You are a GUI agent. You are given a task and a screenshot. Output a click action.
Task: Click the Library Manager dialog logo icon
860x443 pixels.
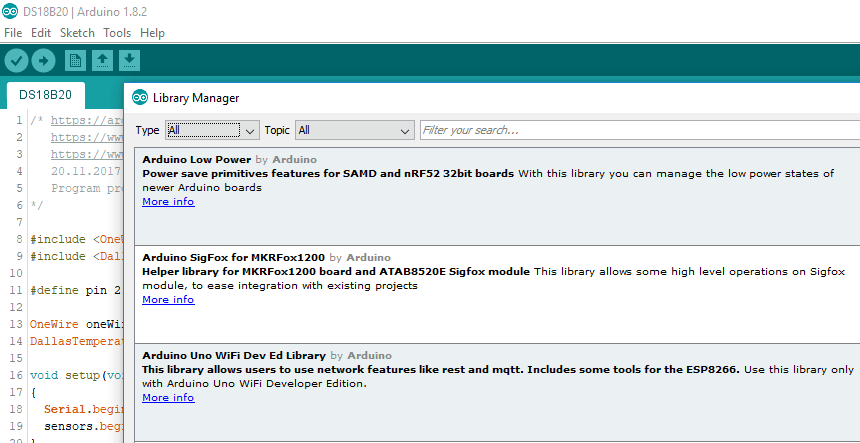(x=140, y=98)
